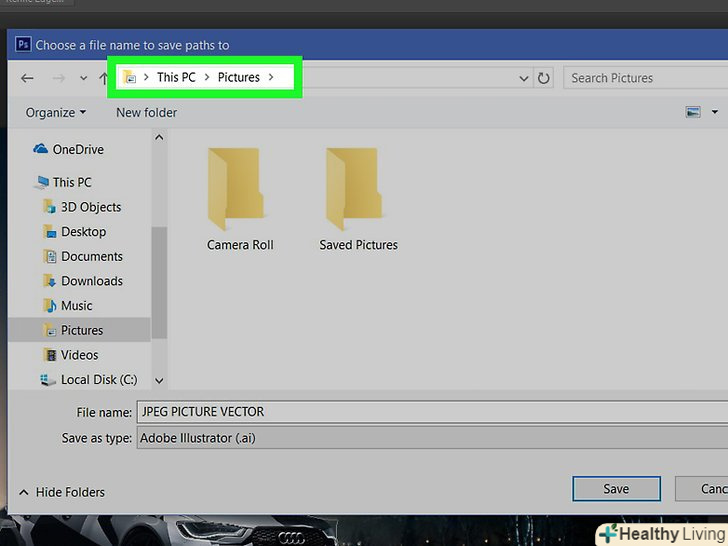Go to the Downloads folder in sidebar
728x546 pixels.
(x=91, y=281)
